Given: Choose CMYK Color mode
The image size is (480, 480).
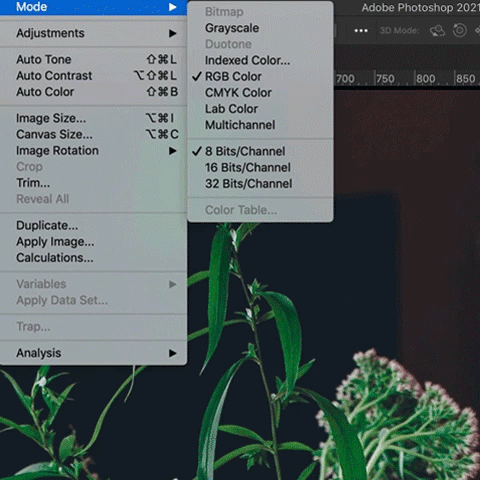Looking at the screenshot, I should (x=238, y=93).
